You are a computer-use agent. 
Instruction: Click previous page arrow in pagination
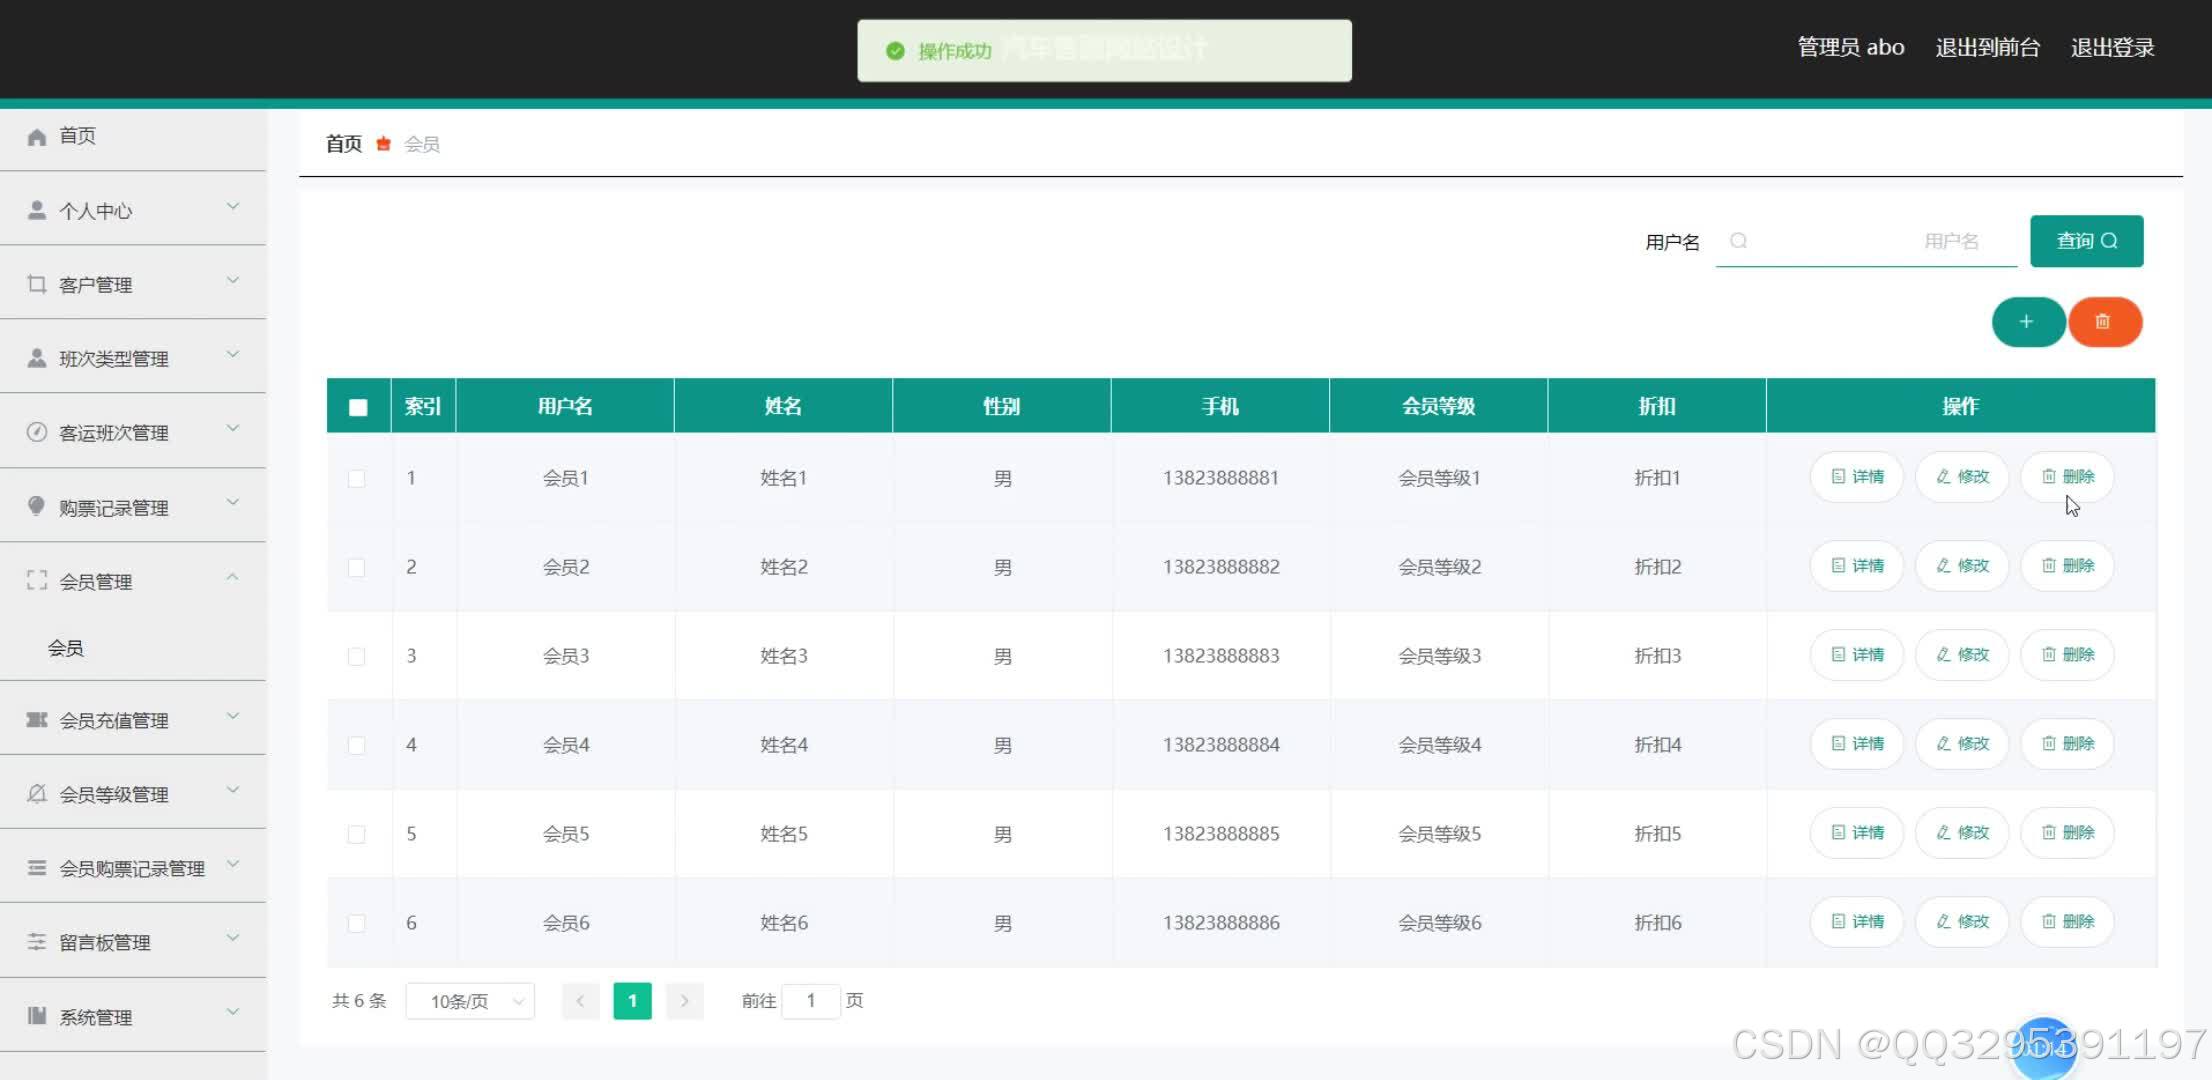[x=580, y=1001]
